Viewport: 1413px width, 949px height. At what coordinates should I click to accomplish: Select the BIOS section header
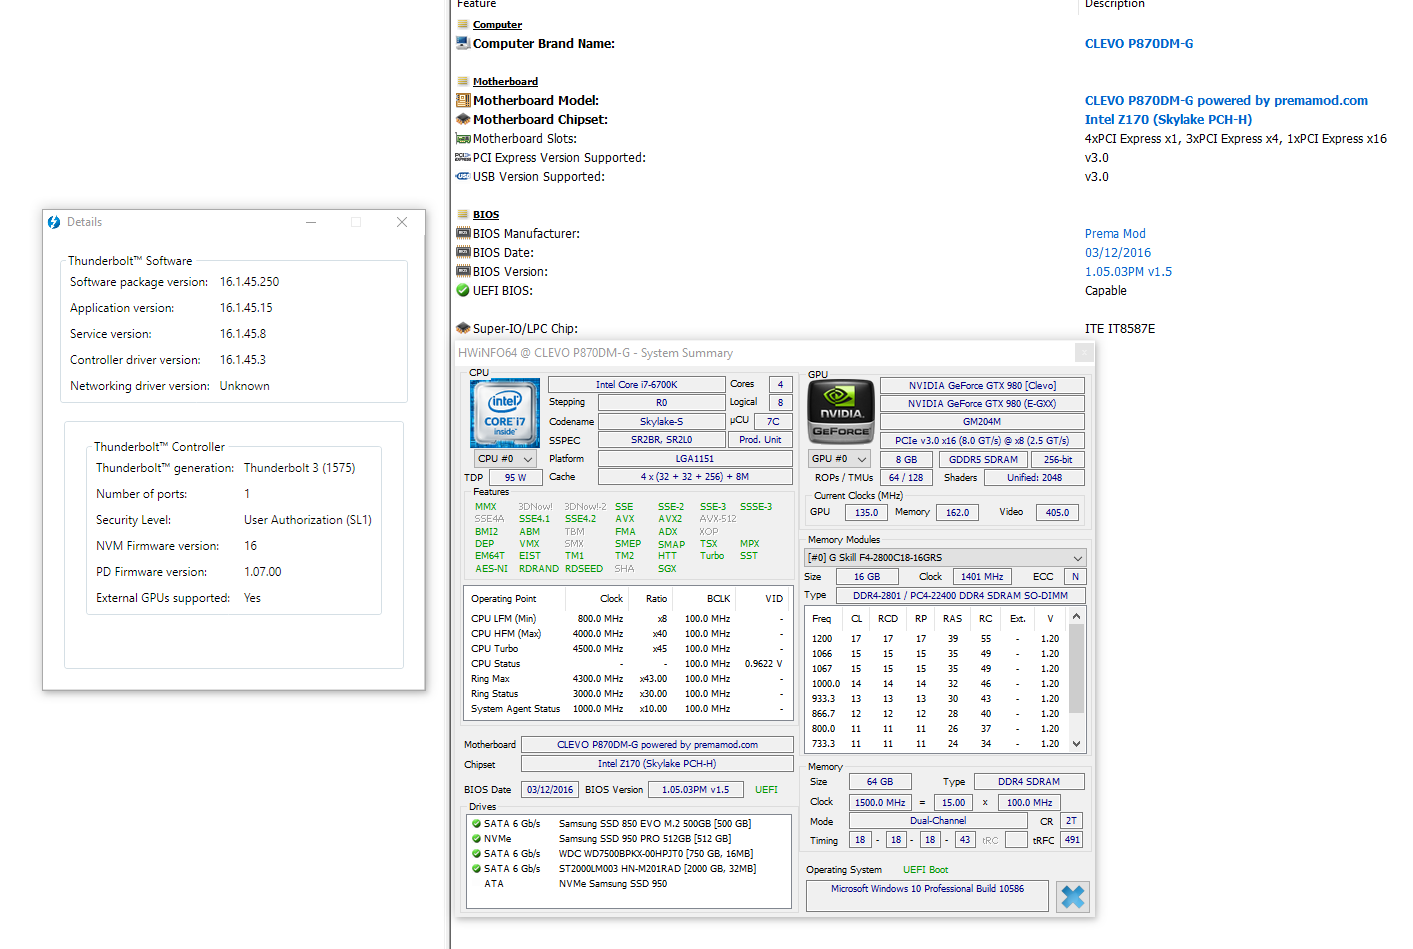pyautogui.click(x=486, y=215)
